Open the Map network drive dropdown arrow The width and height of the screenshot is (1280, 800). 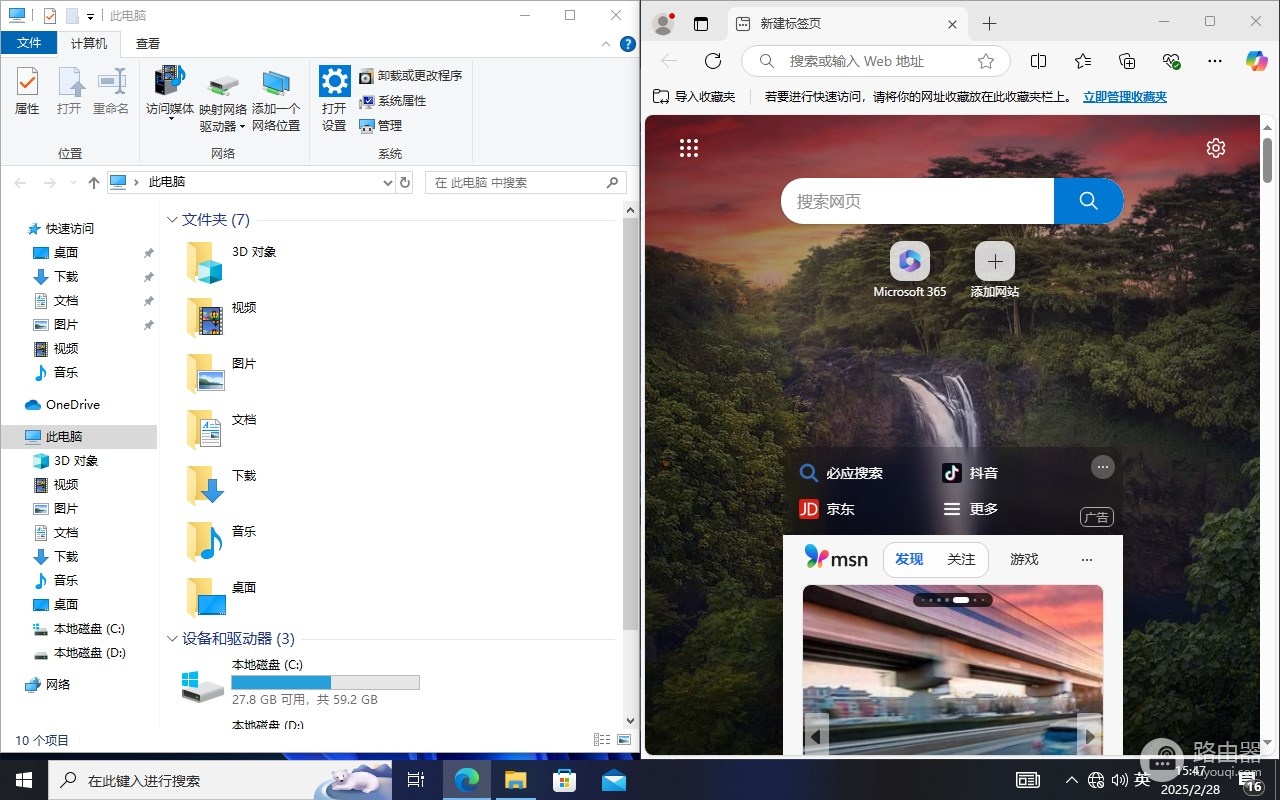(x=242, y=127)
